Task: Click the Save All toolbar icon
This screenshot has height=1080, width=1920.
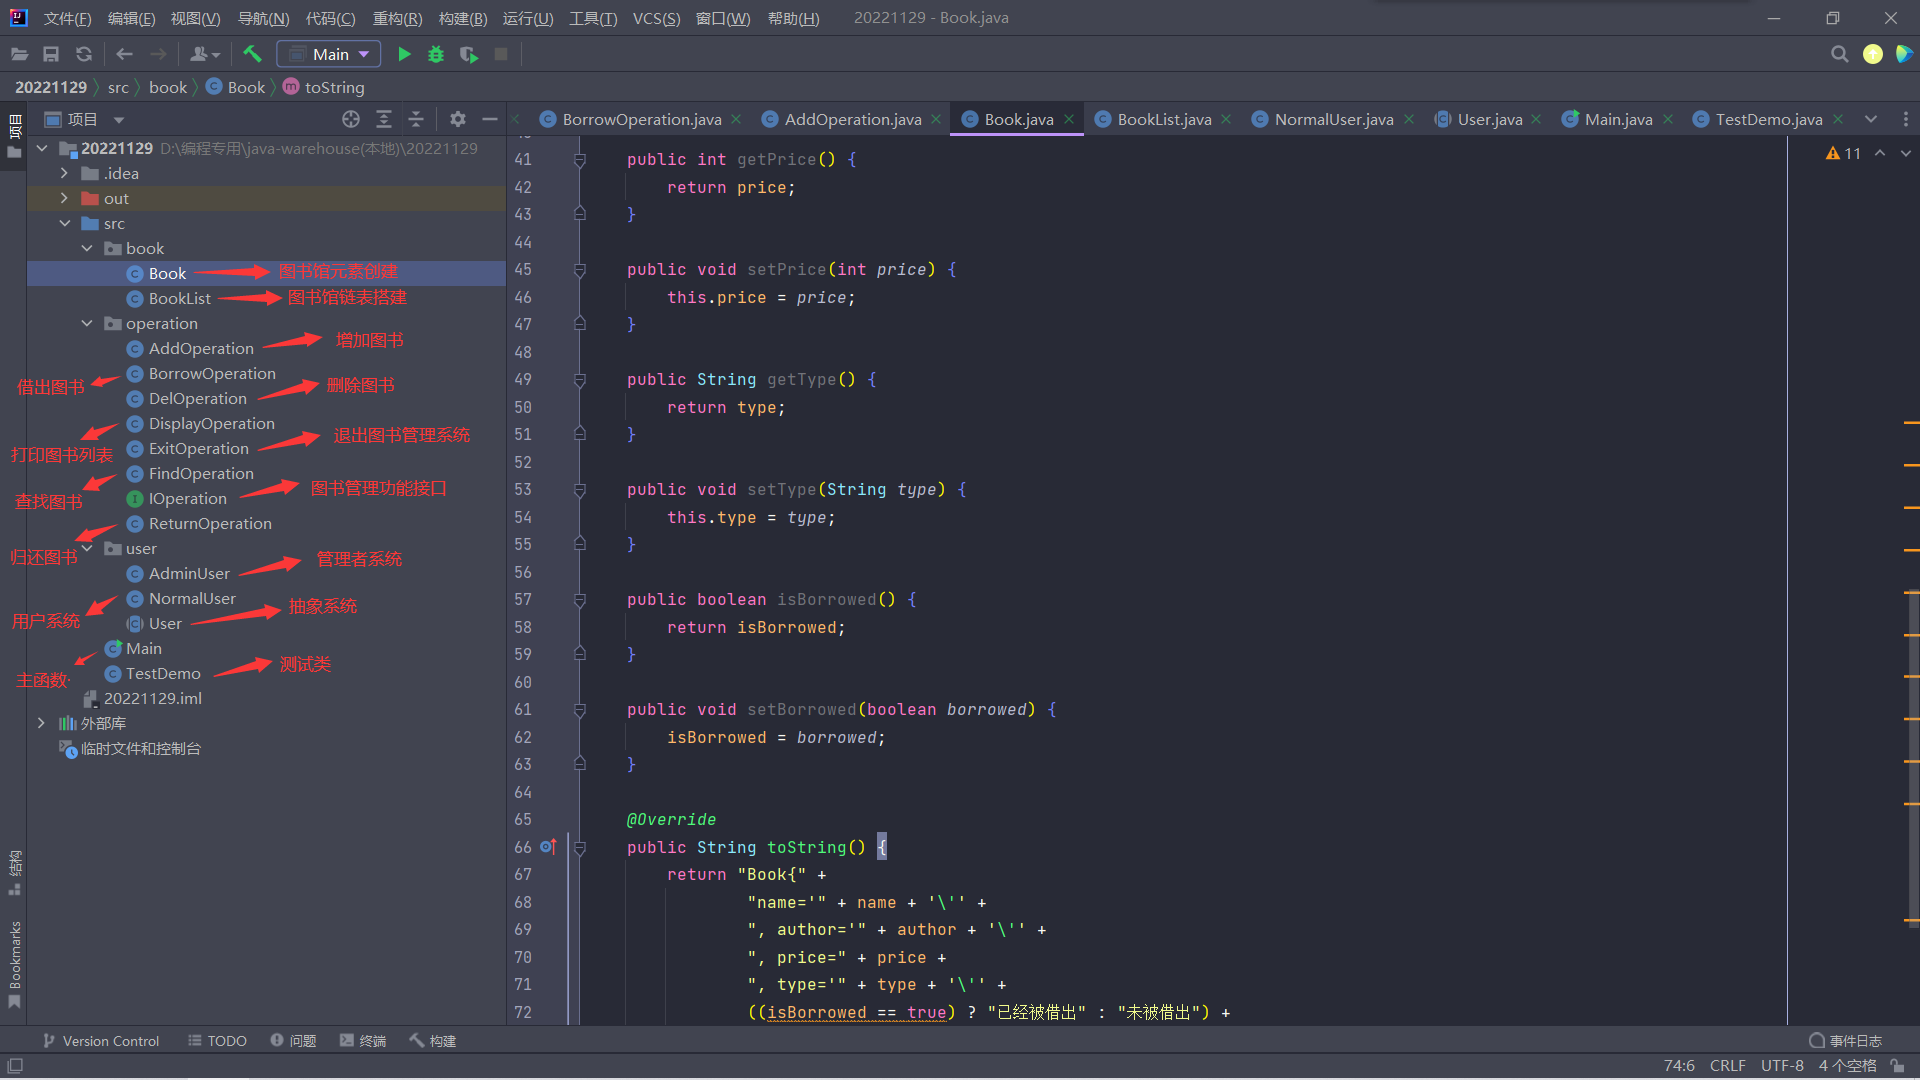Action: pos(51,54)
